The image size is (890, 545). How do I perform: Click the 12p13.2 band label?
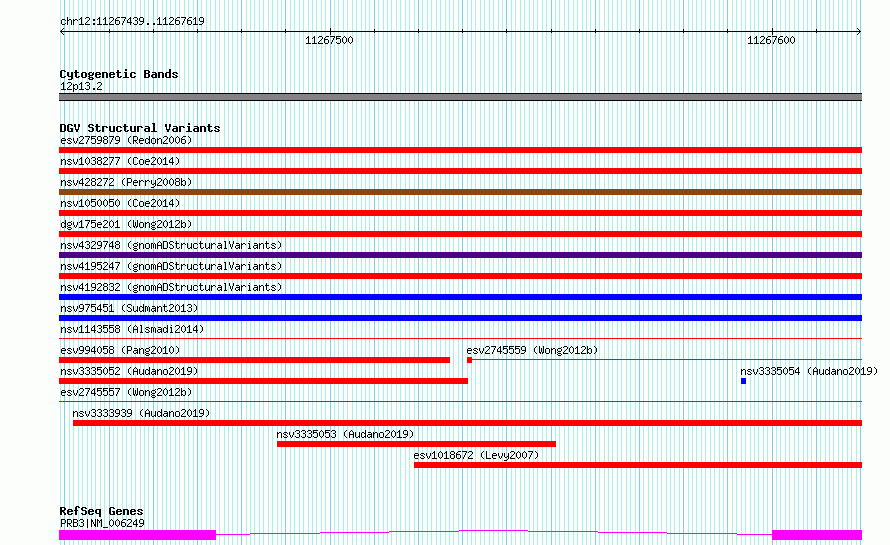[x=81, y=86]
